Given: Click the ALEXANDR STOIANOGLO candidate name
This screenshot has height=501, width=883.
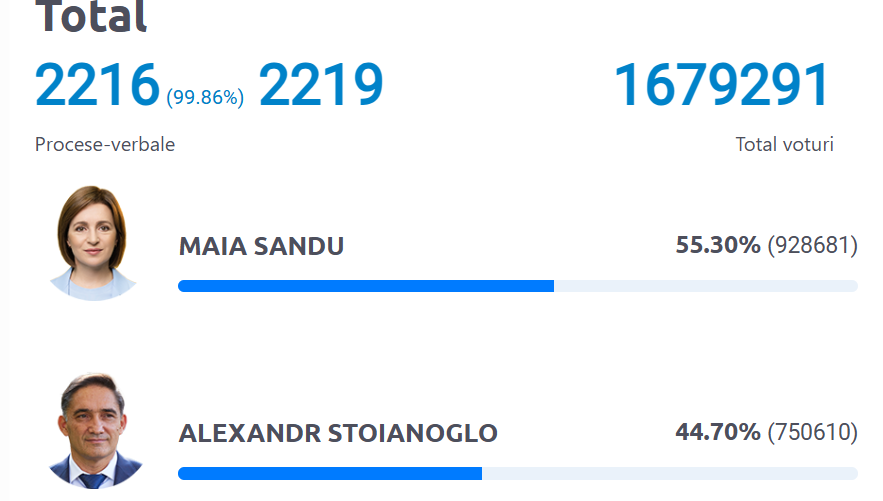Looking at the screenshot, I should click(338, 434).
